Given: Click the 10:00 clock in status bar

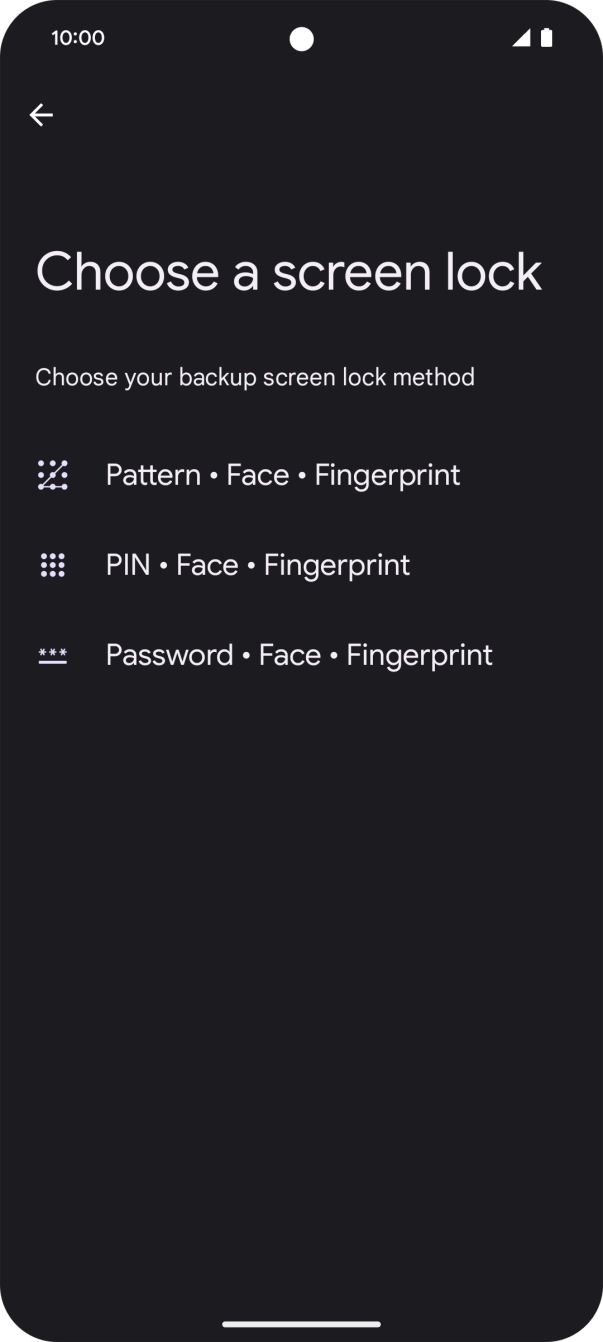Looking at the screenshot, I should pyautogui.click(x=78, y=38).
